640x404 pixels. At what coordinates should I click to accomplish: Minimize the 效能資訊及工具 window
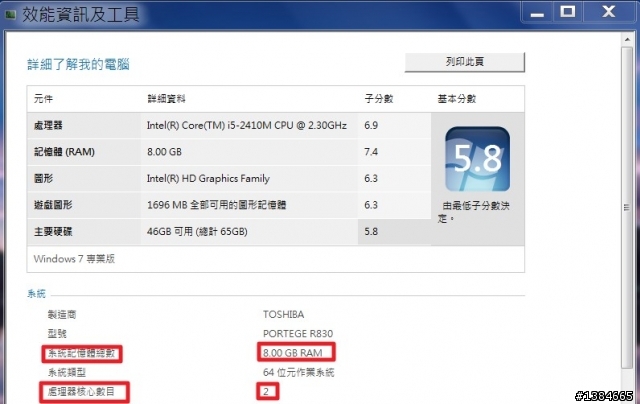(537, 12)
